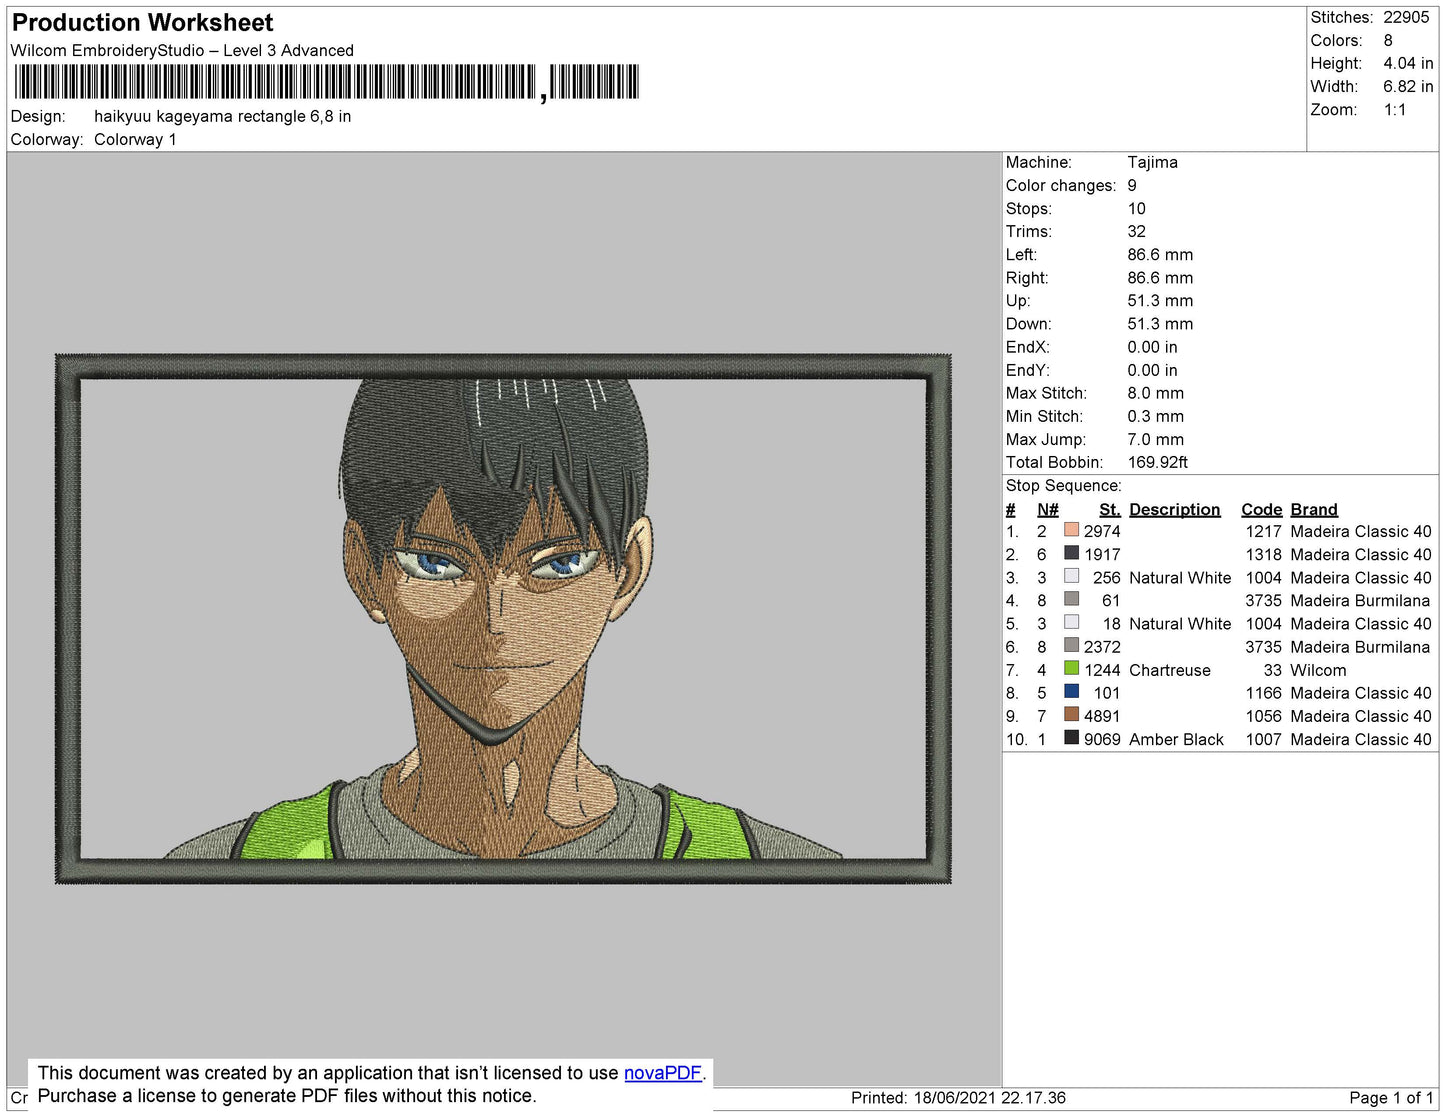
Task: Click the zoom value 1:1
Action: (x=1395, y=109)
